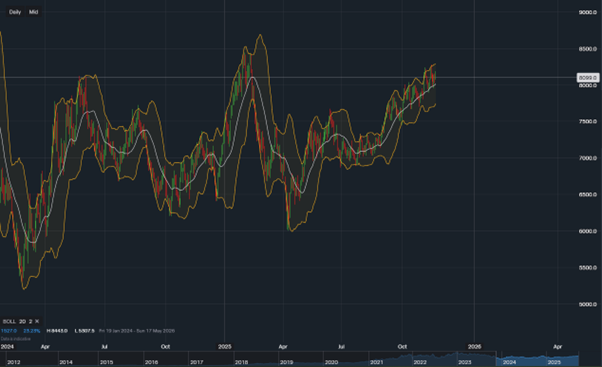Click the current price marker 8099.0
The image size is (602, 367).
pos(588,78)
